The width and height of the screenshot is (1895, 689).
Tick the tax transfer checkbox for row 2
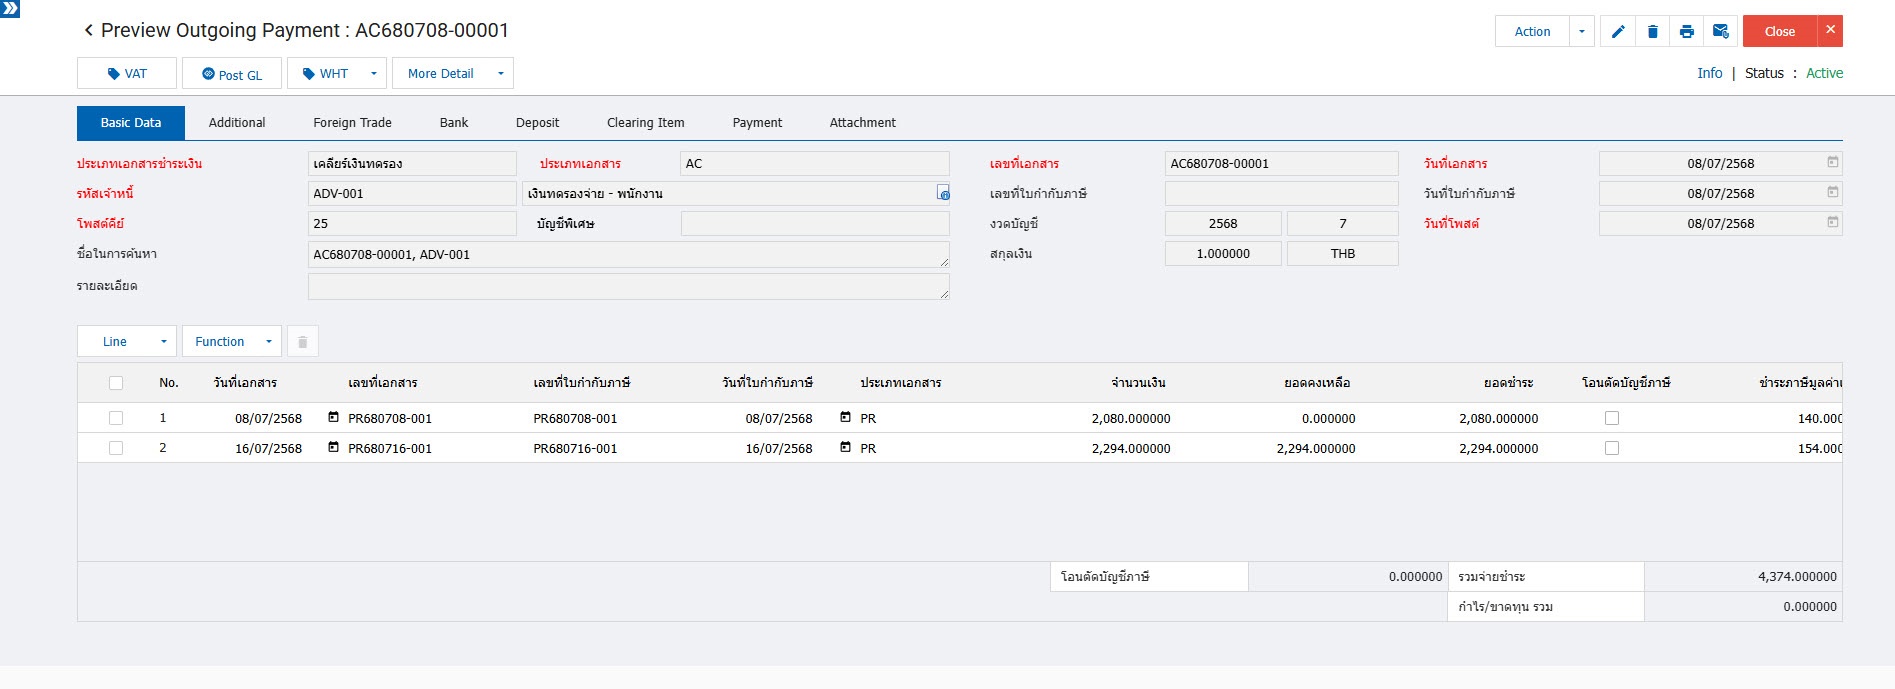click(x=1611, y=448)
